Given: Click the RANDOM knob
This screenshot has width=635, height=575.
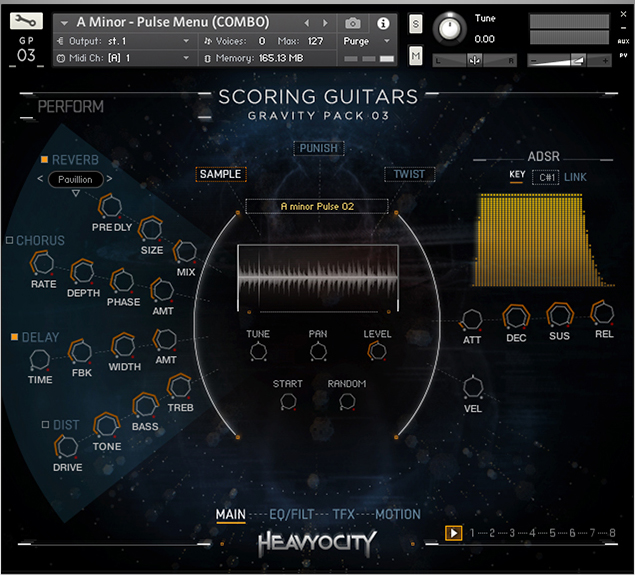Looking at the screenshot, I should [347, 401].
